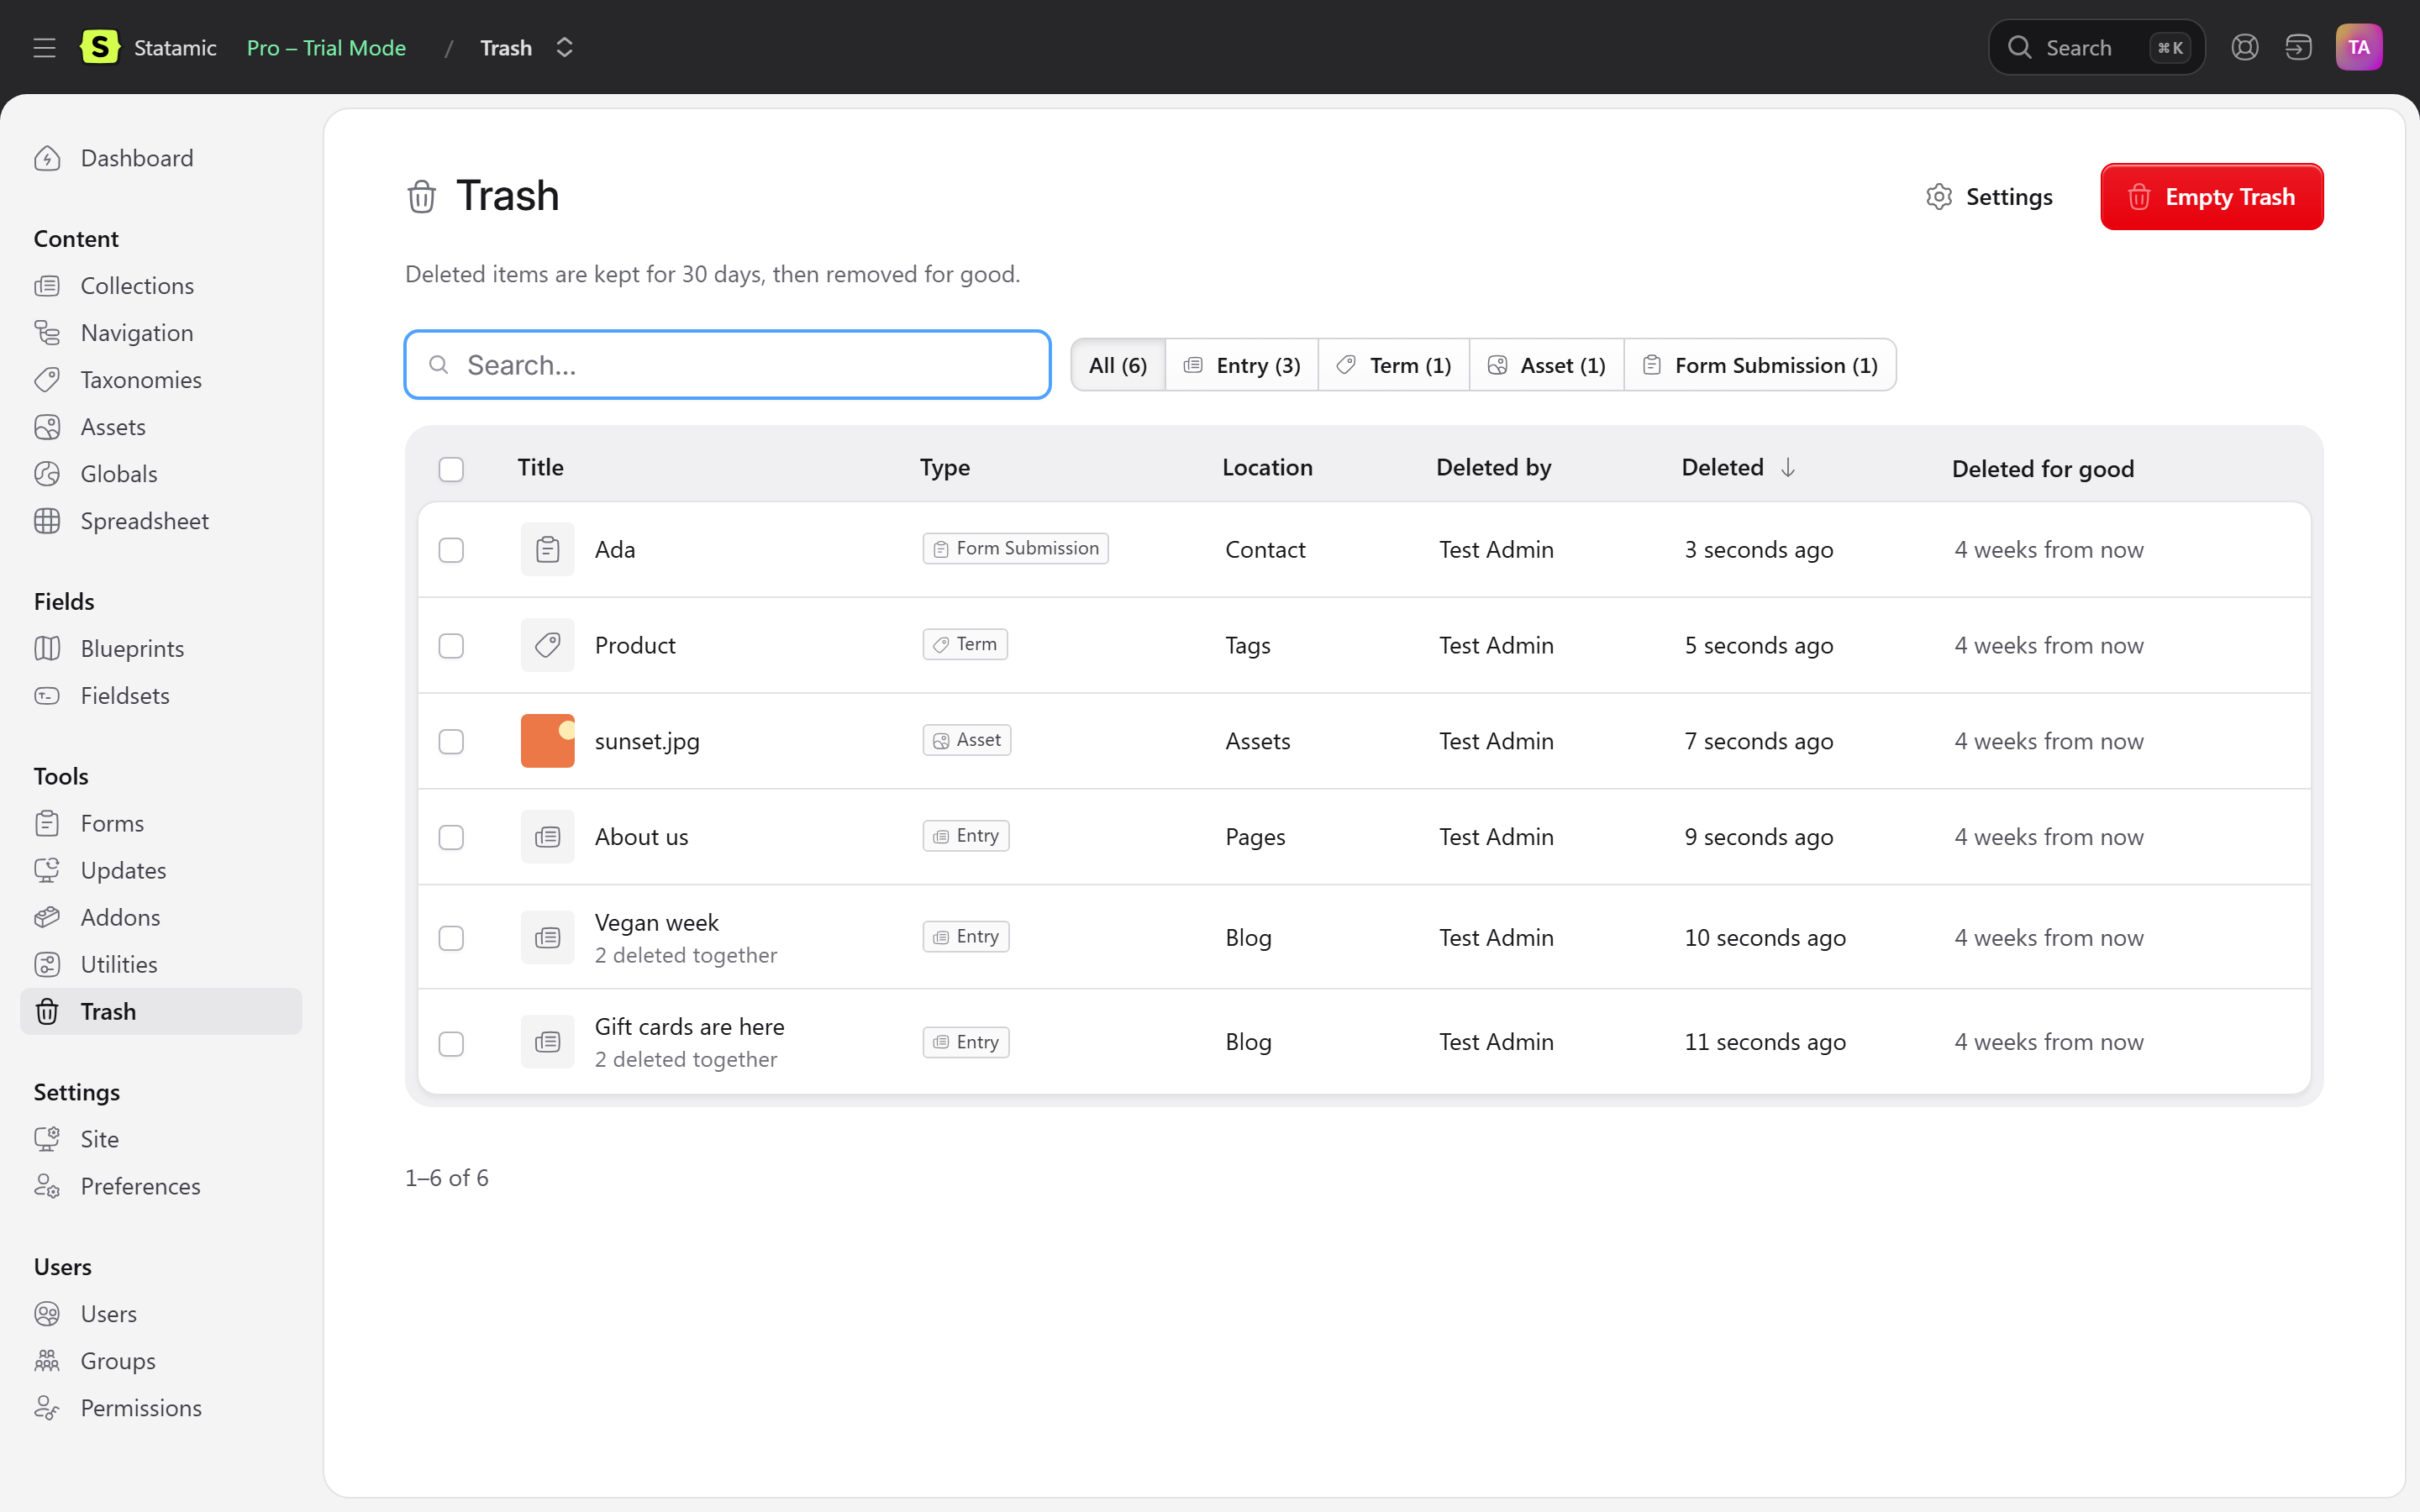Open the Groups item in sidebar

[160, 1361]
